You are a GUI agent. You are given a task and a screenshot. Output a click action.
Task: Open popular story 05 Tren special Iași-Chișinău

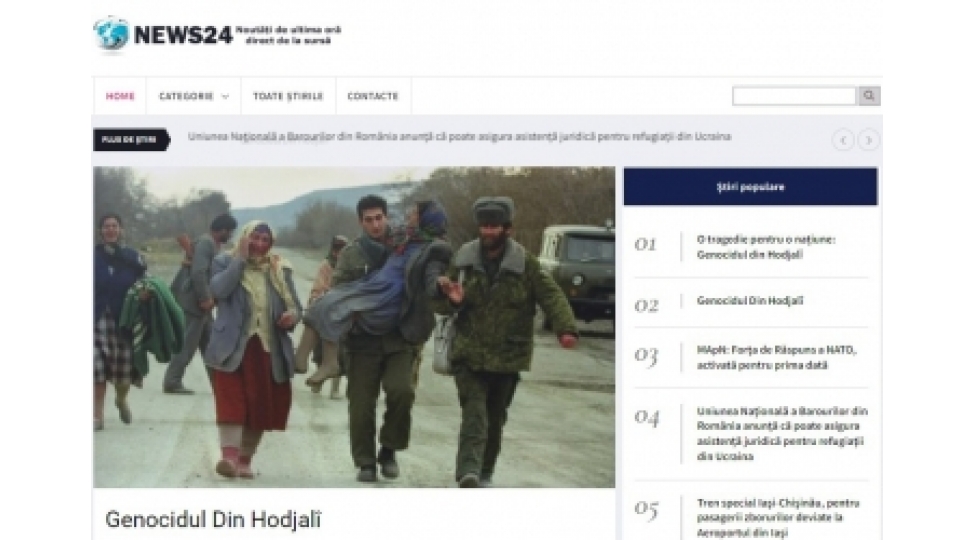pyautogui.click(x=778, y=518)
